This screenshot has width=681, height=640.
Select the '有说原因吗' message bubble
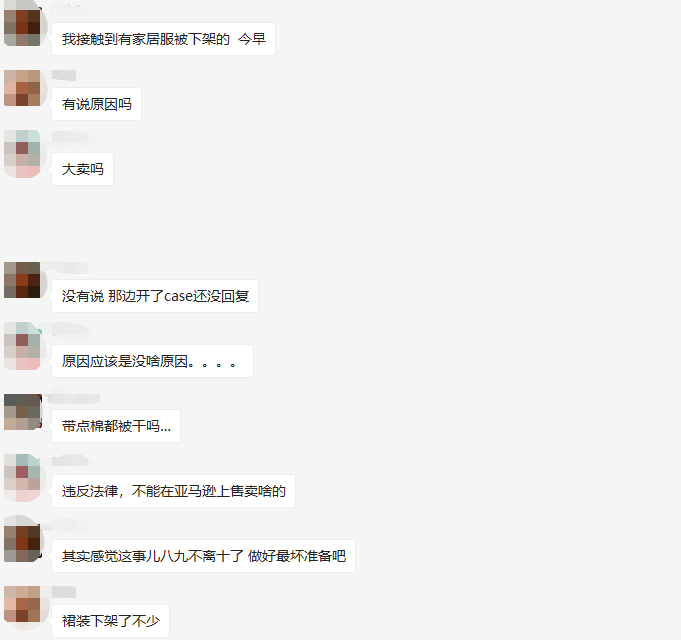(x=96, y=104)
